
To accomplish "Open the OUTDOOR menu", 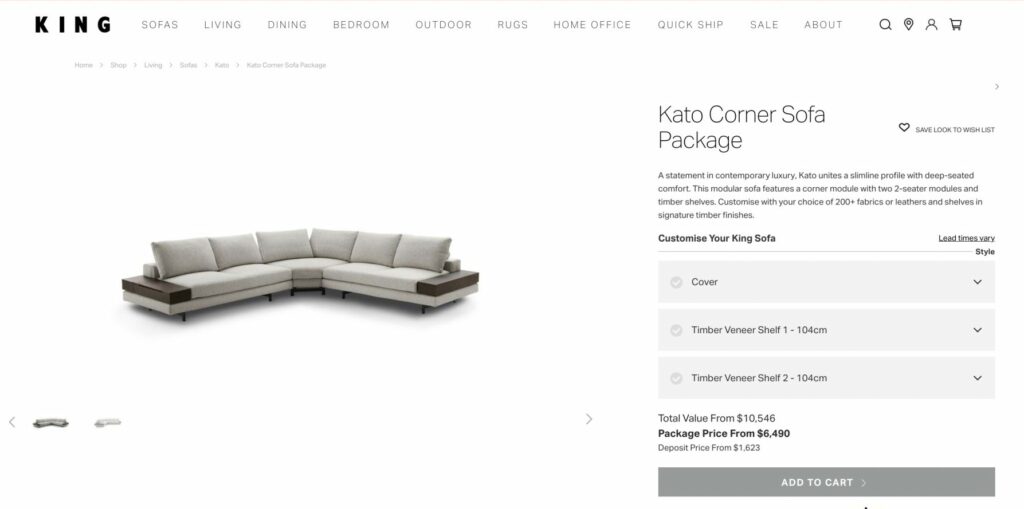I will pyautogui.click(x=443, y=25).
